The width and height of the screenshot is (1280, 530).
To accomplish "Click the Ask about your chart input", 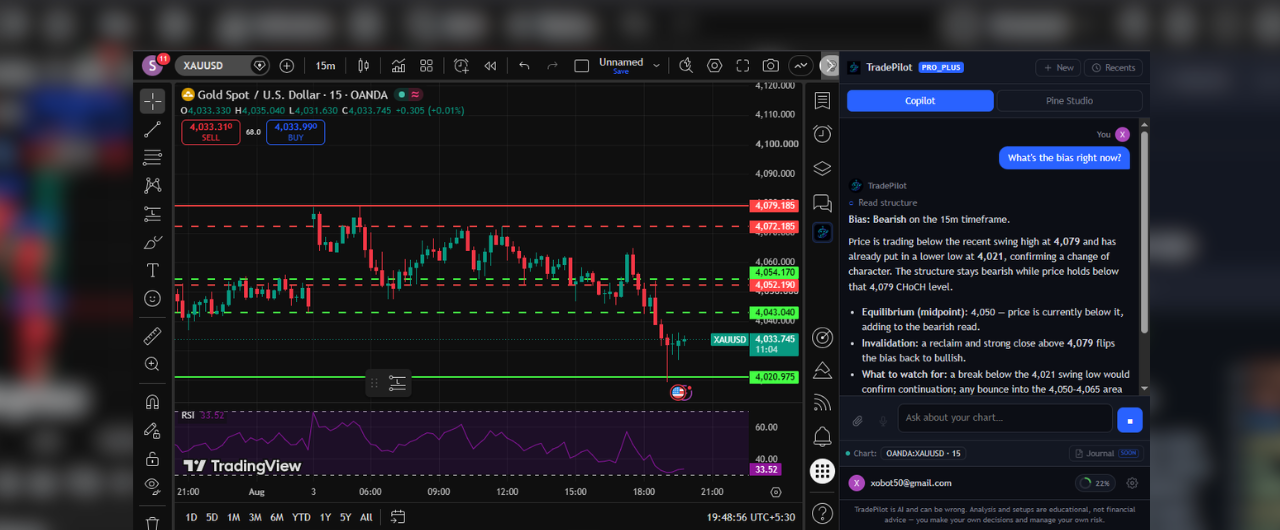I will pos(1004,418).
